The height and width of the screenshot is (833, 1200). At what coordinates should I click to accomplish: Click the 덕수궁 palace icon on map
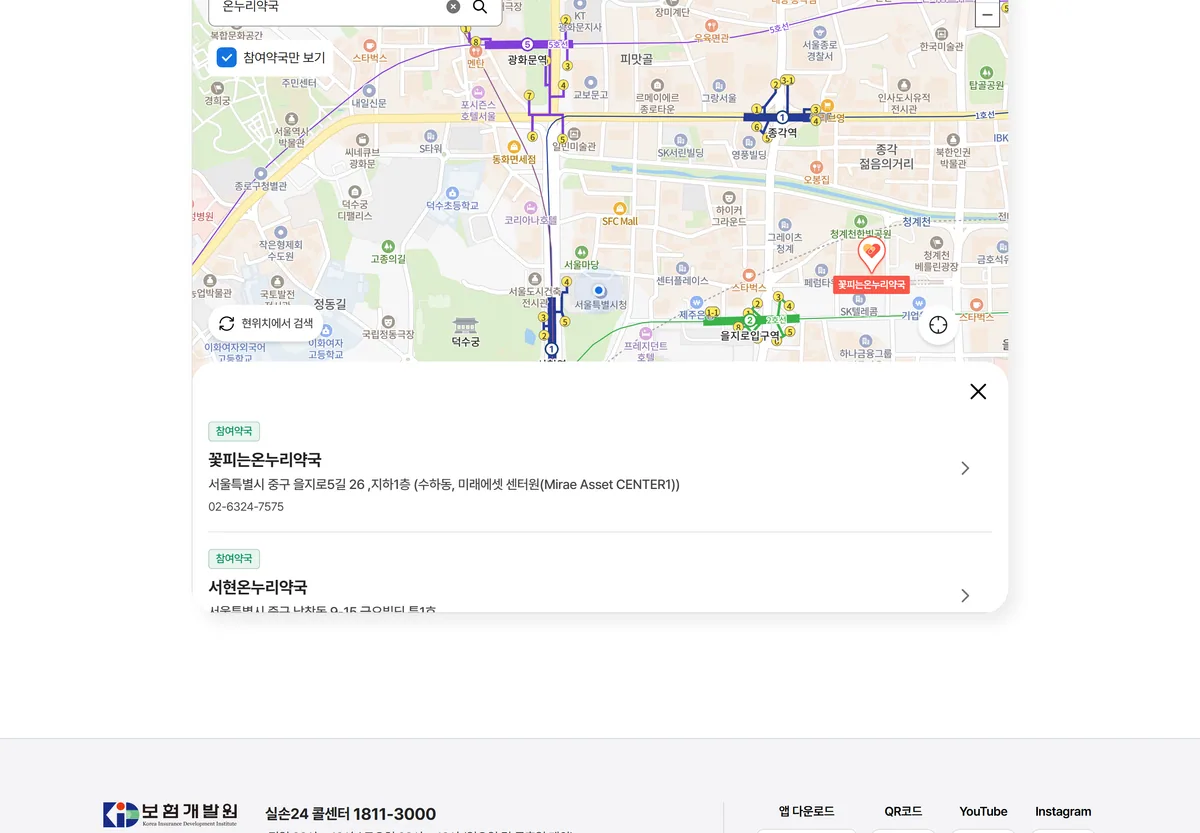pos(466,325)
